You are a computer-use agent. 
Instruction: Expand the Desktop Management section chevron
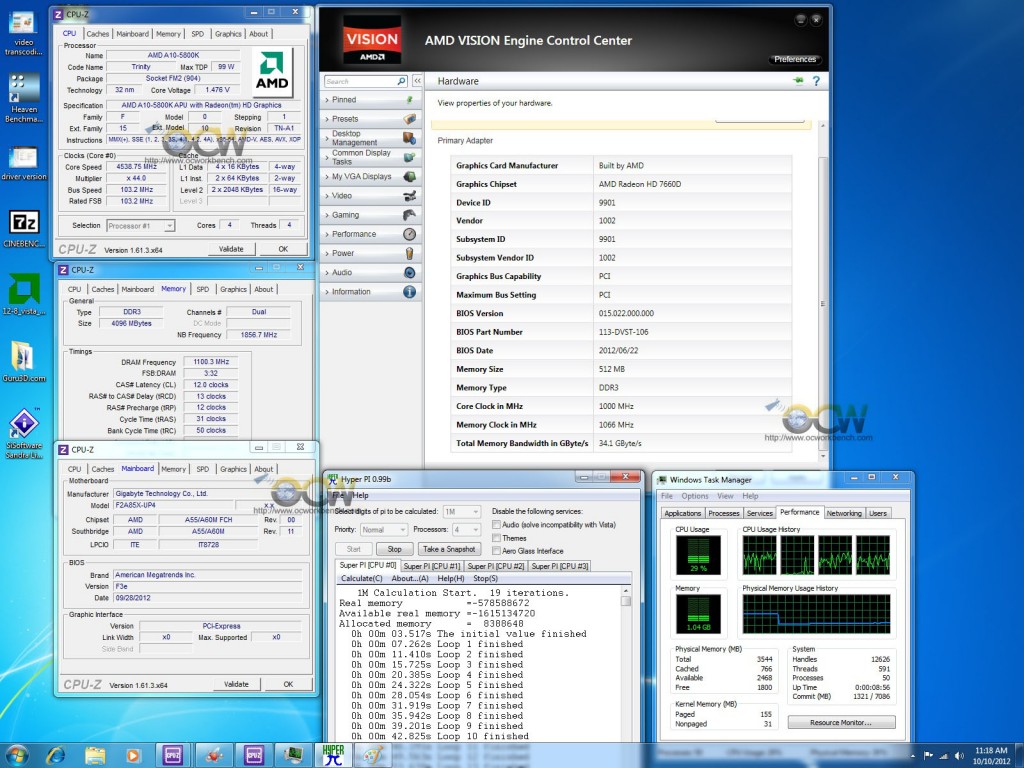pyautogui.click(x=327, y=137)
